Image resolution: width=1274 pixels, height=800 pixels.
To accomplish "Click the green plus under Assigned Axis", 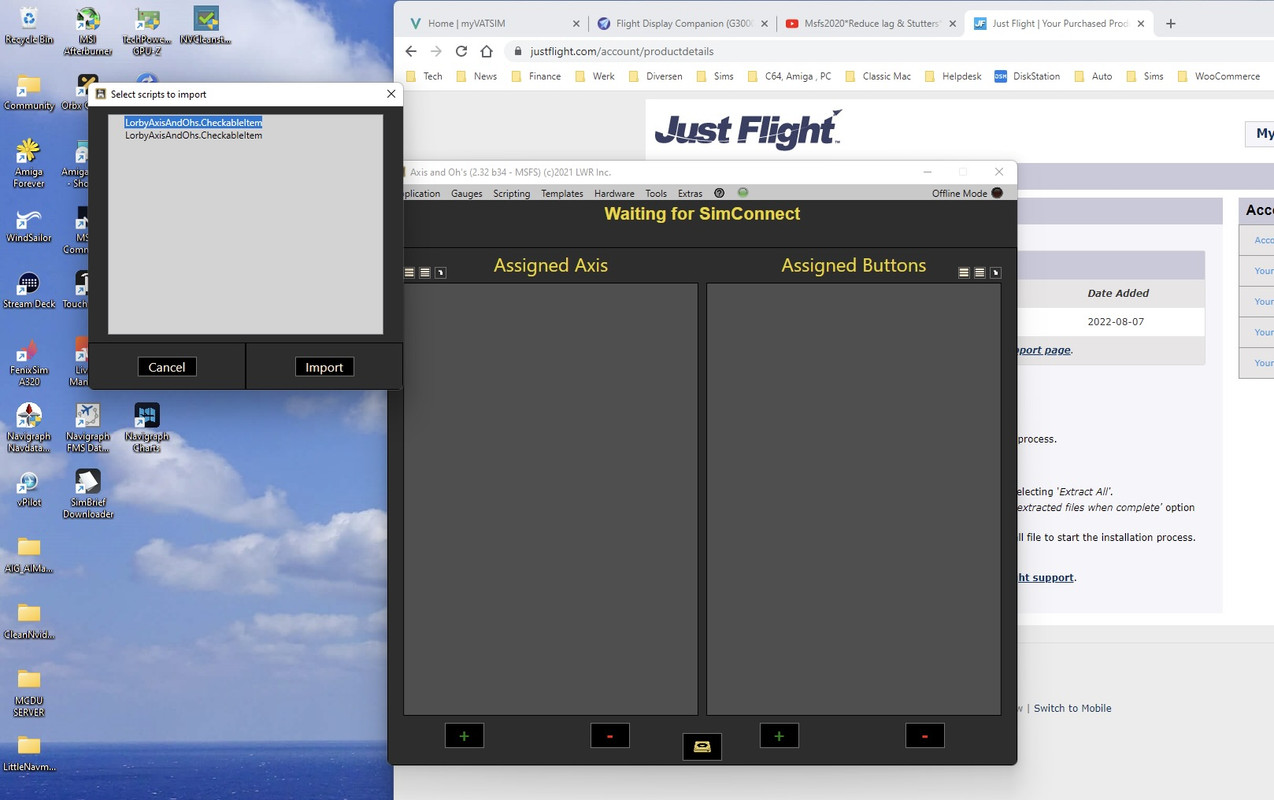I will click(464, 736).
